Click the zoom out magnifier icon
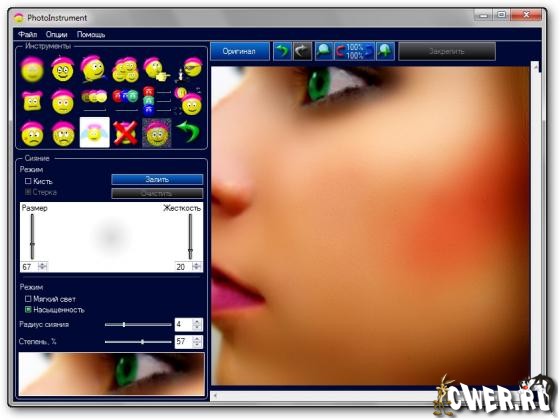The width and height of the screenshot is (560, 420). [324, 51]
